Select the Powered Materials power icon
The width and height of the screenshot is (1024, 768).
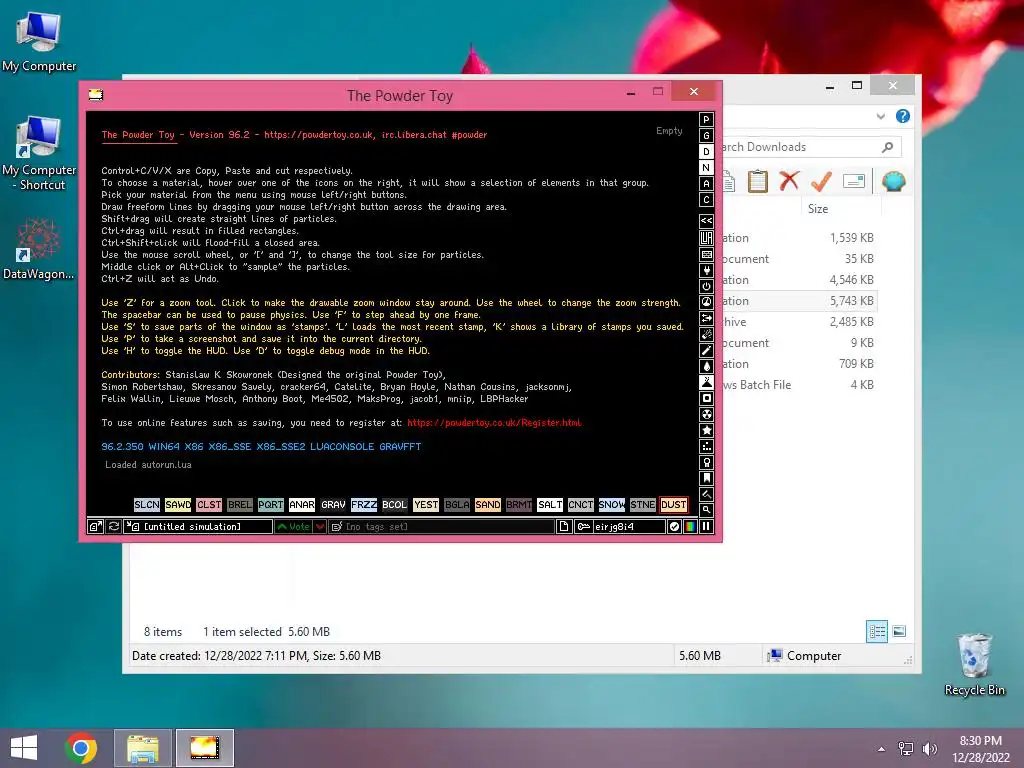pos(706,286)
